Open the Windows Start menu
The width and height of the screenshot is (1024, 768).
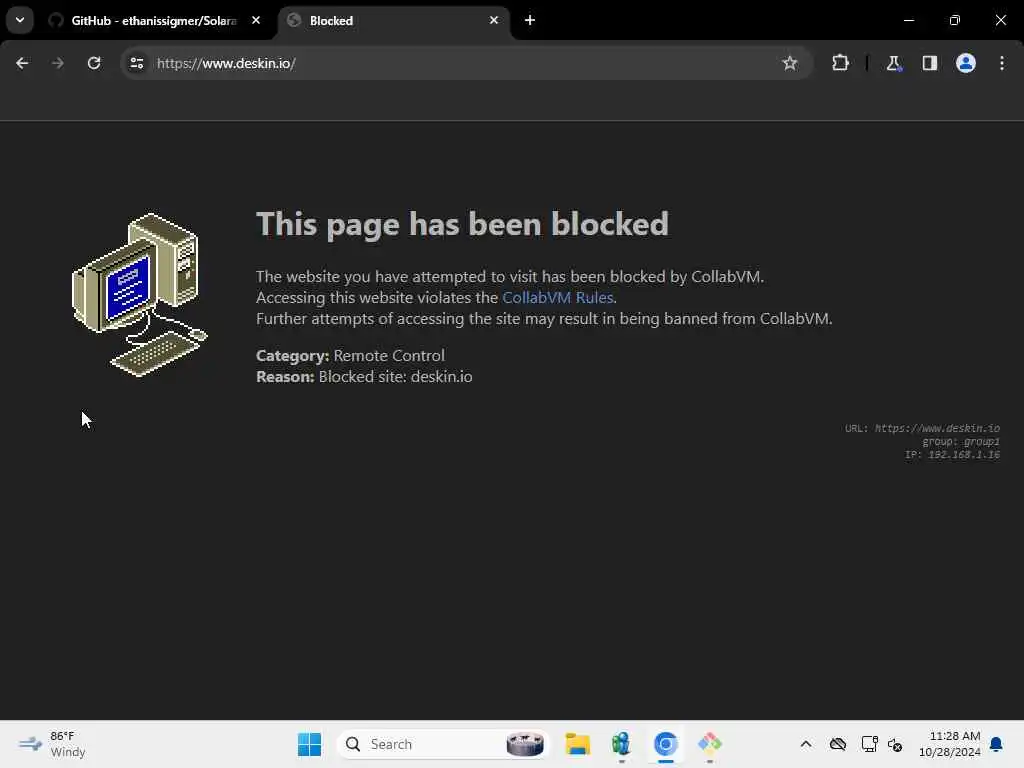click(x=310, y=744)
